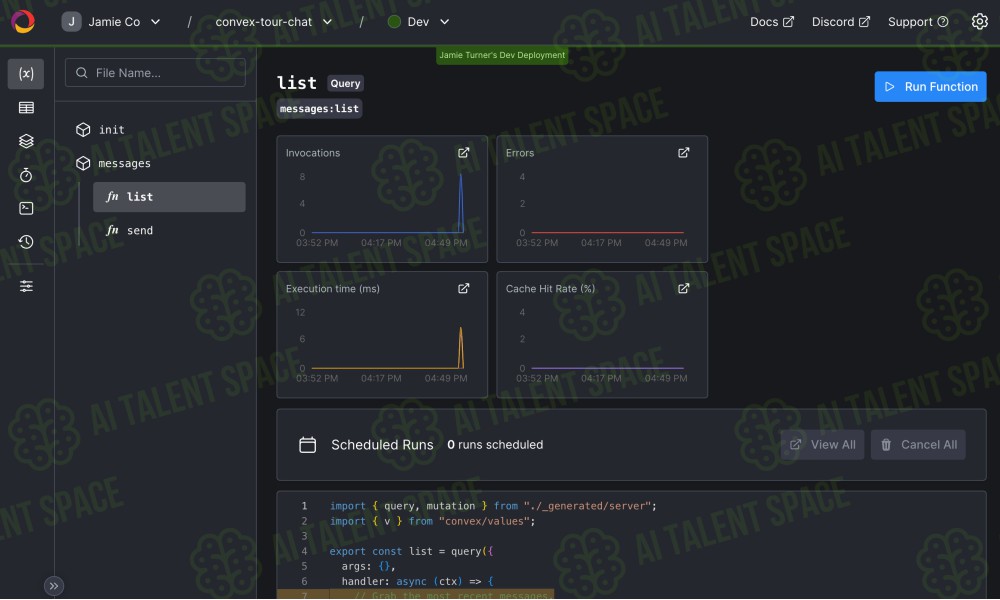Click the Query type badge
Image resolution: width=1000 pixels, height=600 pixels.
pos(345,84)
